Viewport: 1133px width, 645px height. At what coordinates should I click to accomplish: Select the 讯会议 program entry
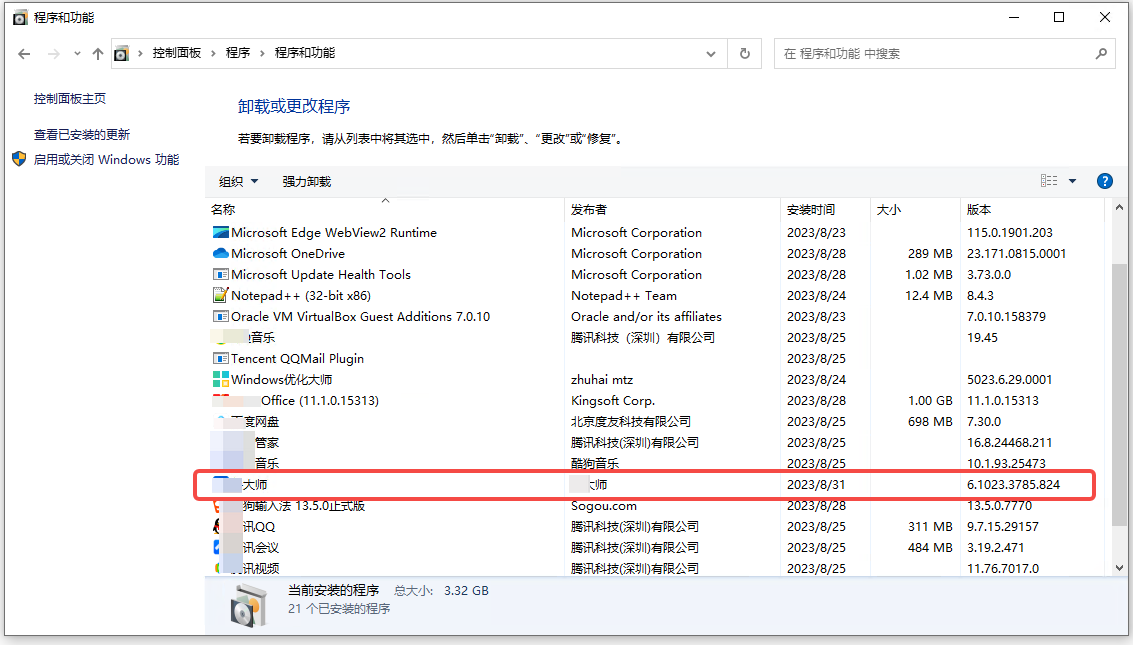point(260,547)
